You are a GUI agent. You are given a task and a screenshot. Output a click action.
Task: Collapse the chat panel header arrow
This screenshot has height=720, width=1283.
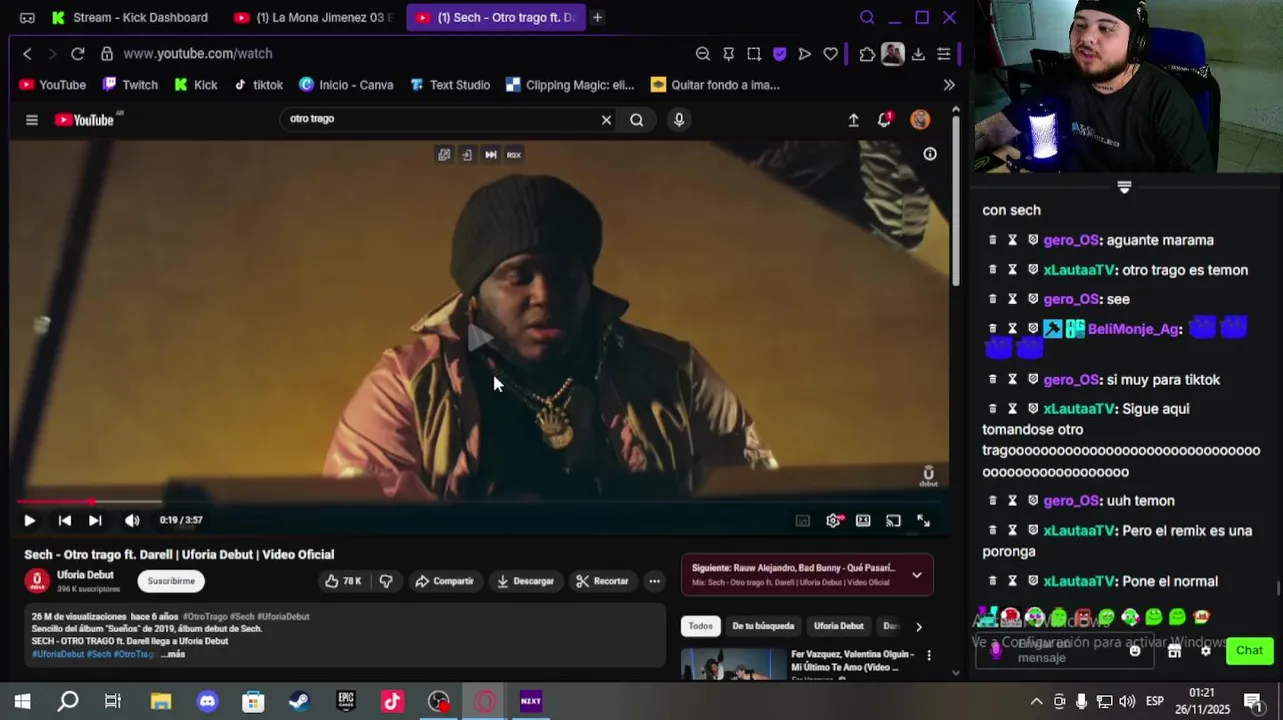tap(1124, 187)
